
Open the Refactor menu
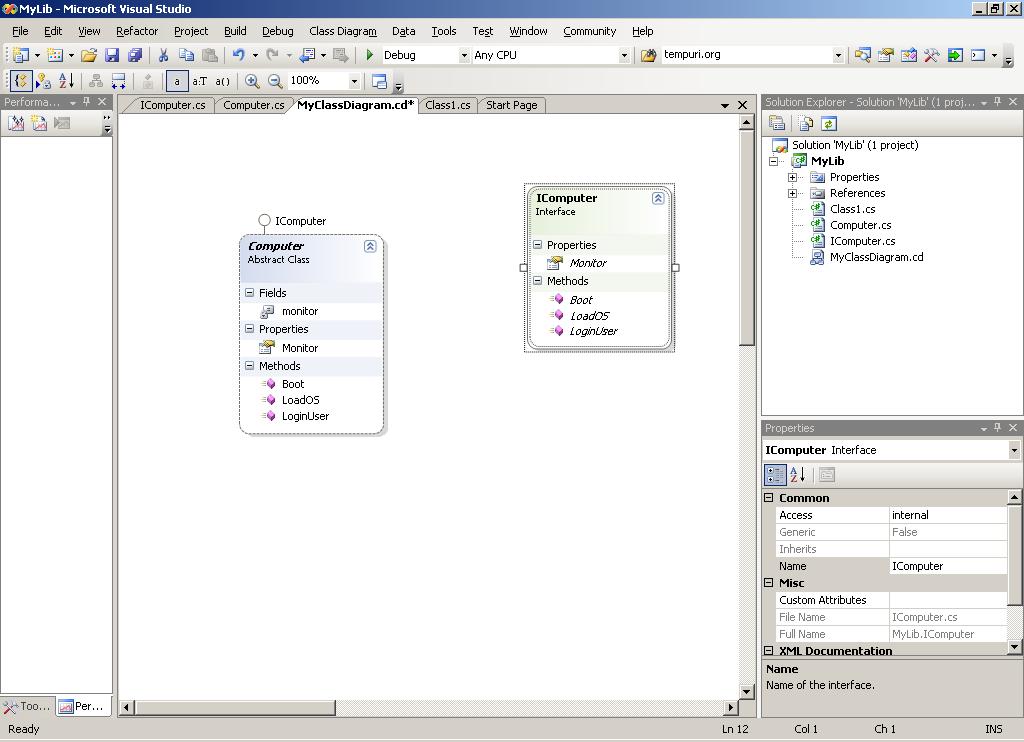(137, 31)
